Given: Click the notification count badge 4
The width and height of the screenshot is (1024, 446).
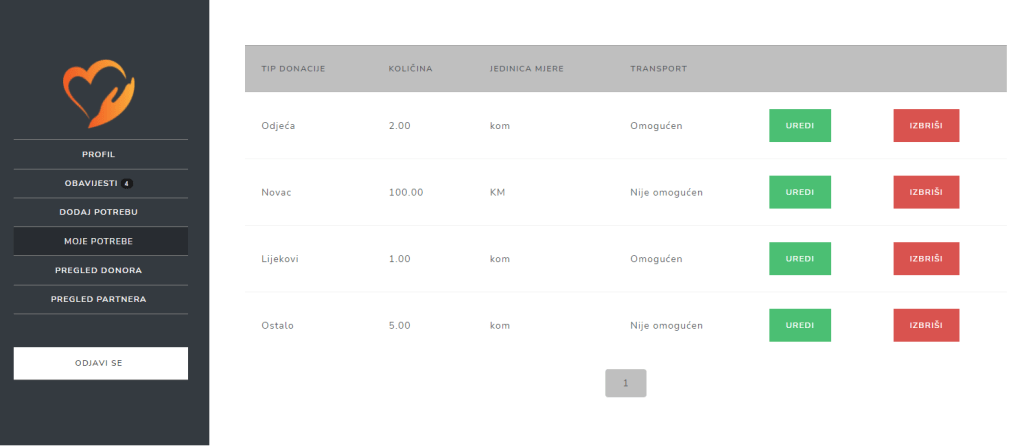Looking at the screenshot, I should click(127, 184).
